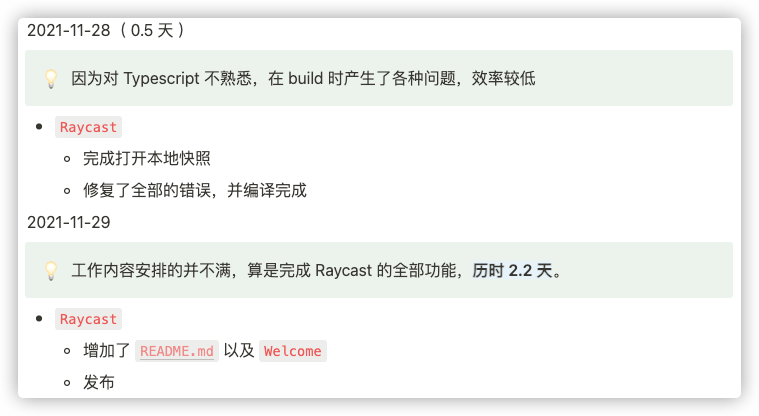This screenshot has height=416, width=759.
Task: Place cursor in 完成打开本地快照 line
Action: click(147, 158)
